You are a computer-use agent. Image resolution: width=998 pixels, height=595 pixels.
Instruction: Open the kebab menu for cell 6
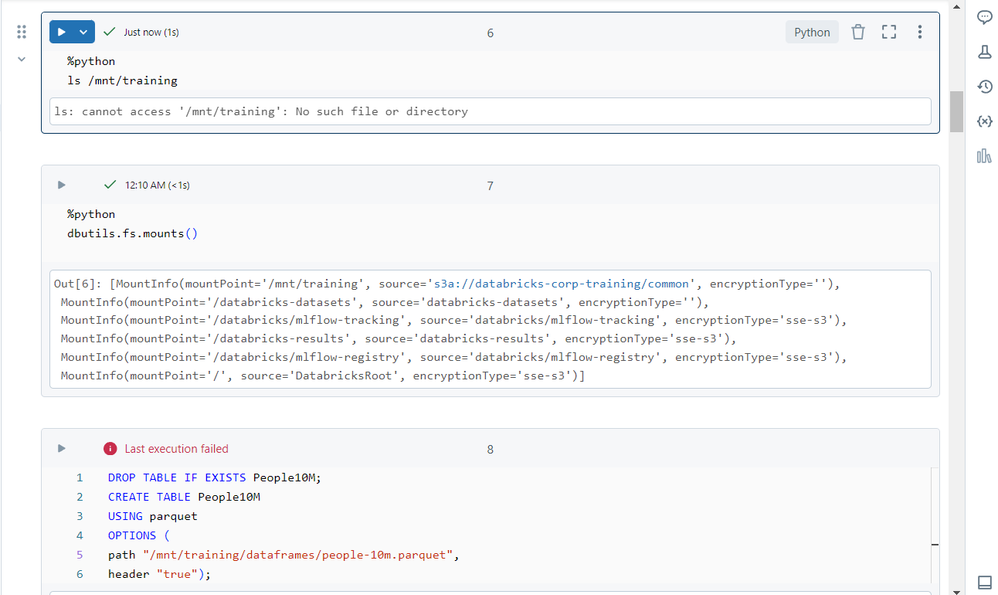920,32
